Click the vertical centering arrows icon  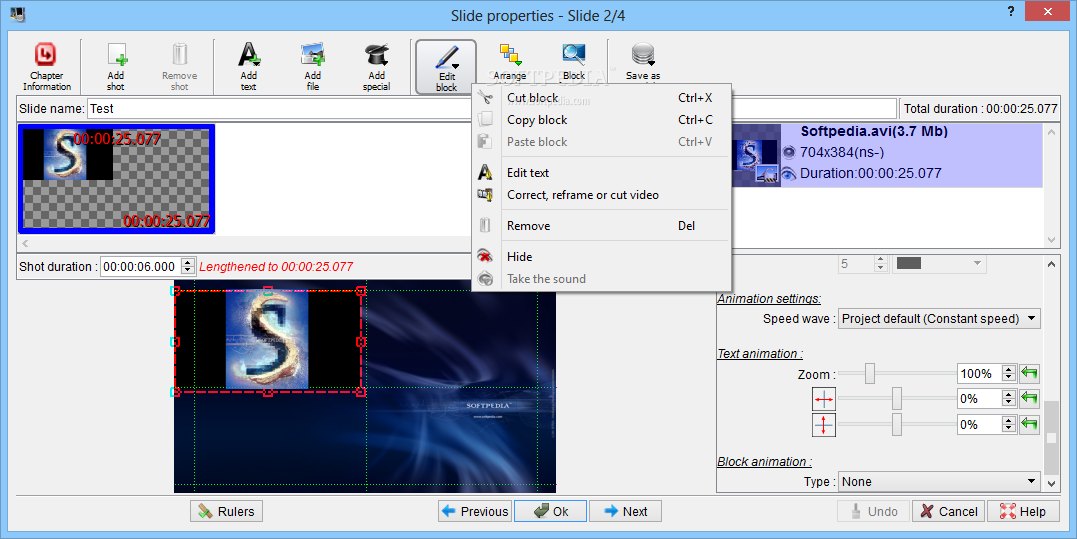pos(824,425)
